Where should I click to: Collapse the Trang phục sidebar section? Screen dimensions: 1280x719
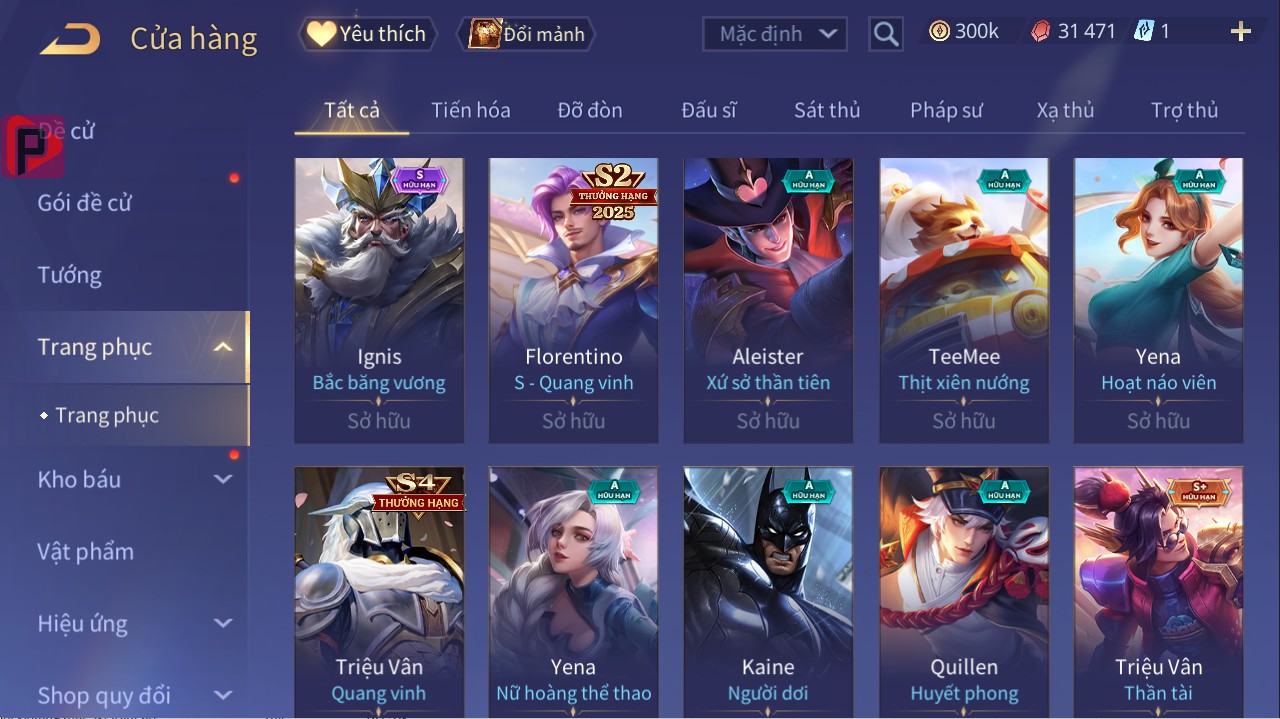[x=223, y=347]
